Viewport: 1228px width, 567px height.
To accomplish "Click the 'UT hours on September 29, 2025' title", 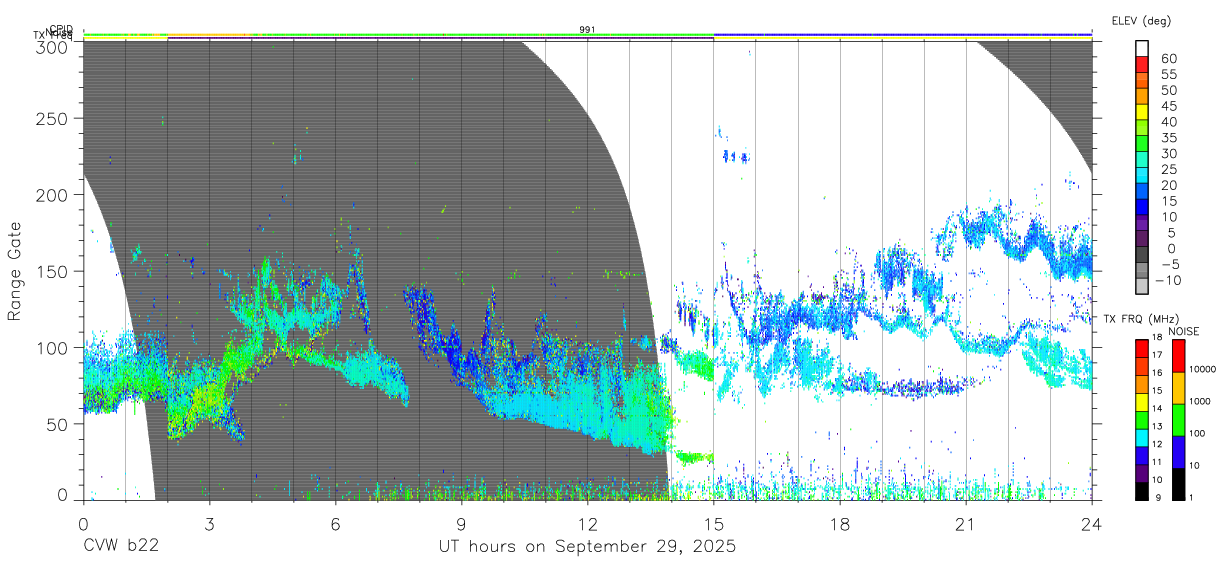I will pos(587,547).
